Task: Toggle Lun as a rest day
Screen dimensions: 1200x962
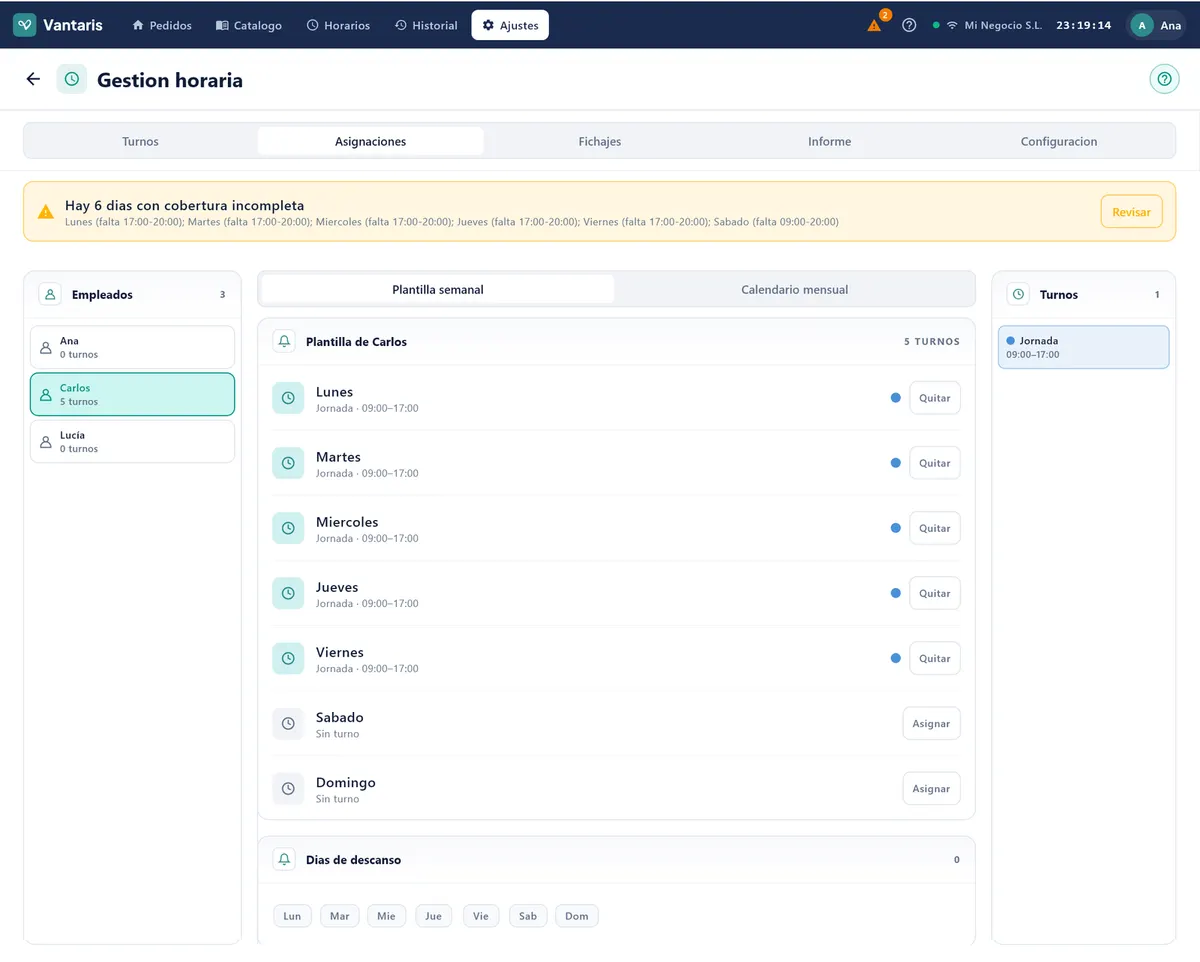Action: click(x=292, y=915)
